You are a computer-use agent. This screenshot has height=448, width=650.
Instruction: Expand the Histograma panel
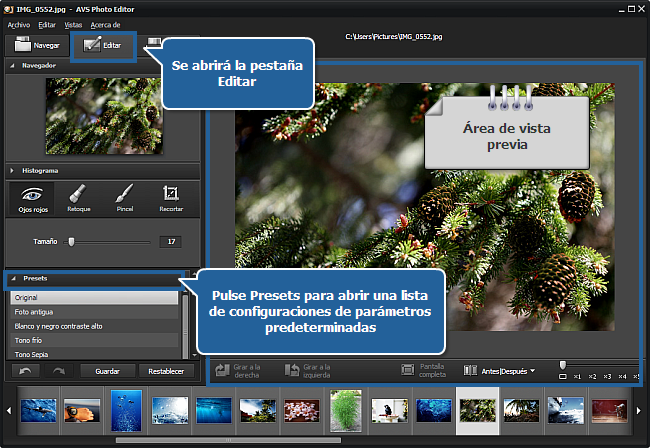[12, 171]
